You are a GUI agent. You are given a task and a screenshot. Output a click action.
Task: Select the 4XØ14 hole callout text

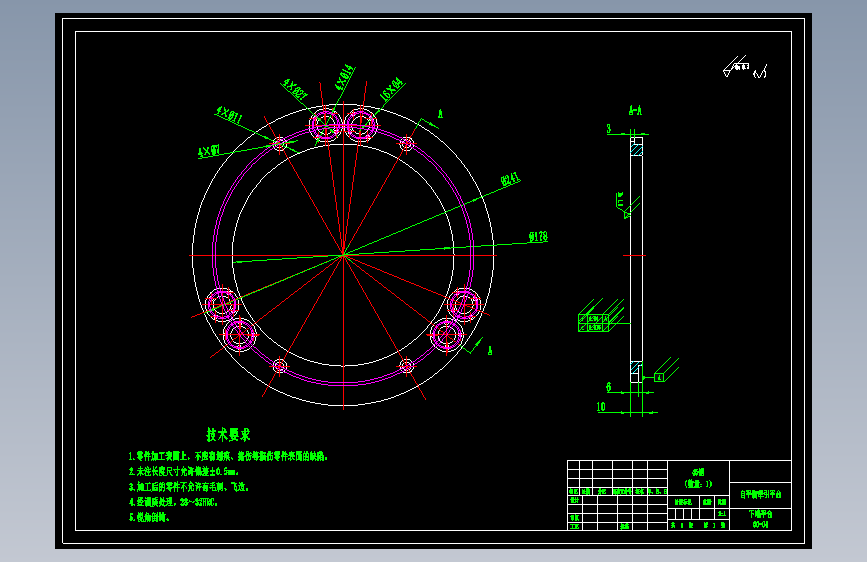(344, 77)
